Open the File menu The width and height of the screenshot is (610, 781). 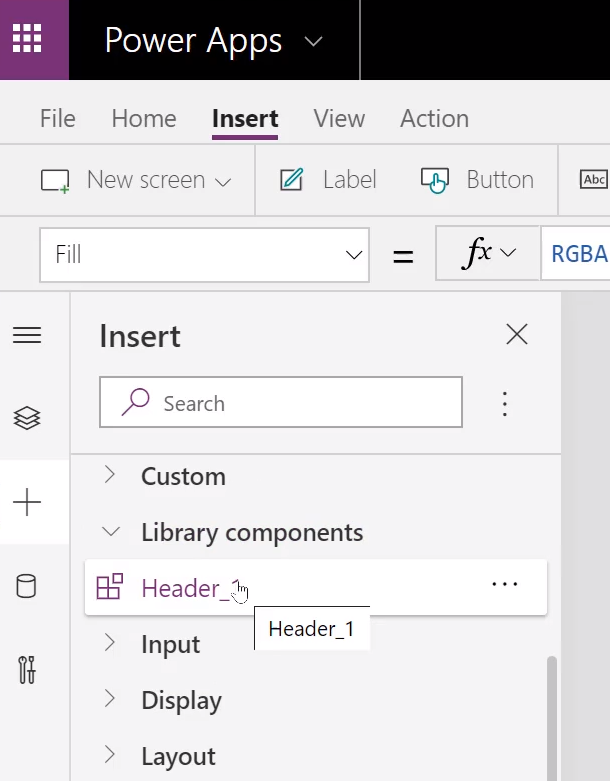tap(58, 119)
